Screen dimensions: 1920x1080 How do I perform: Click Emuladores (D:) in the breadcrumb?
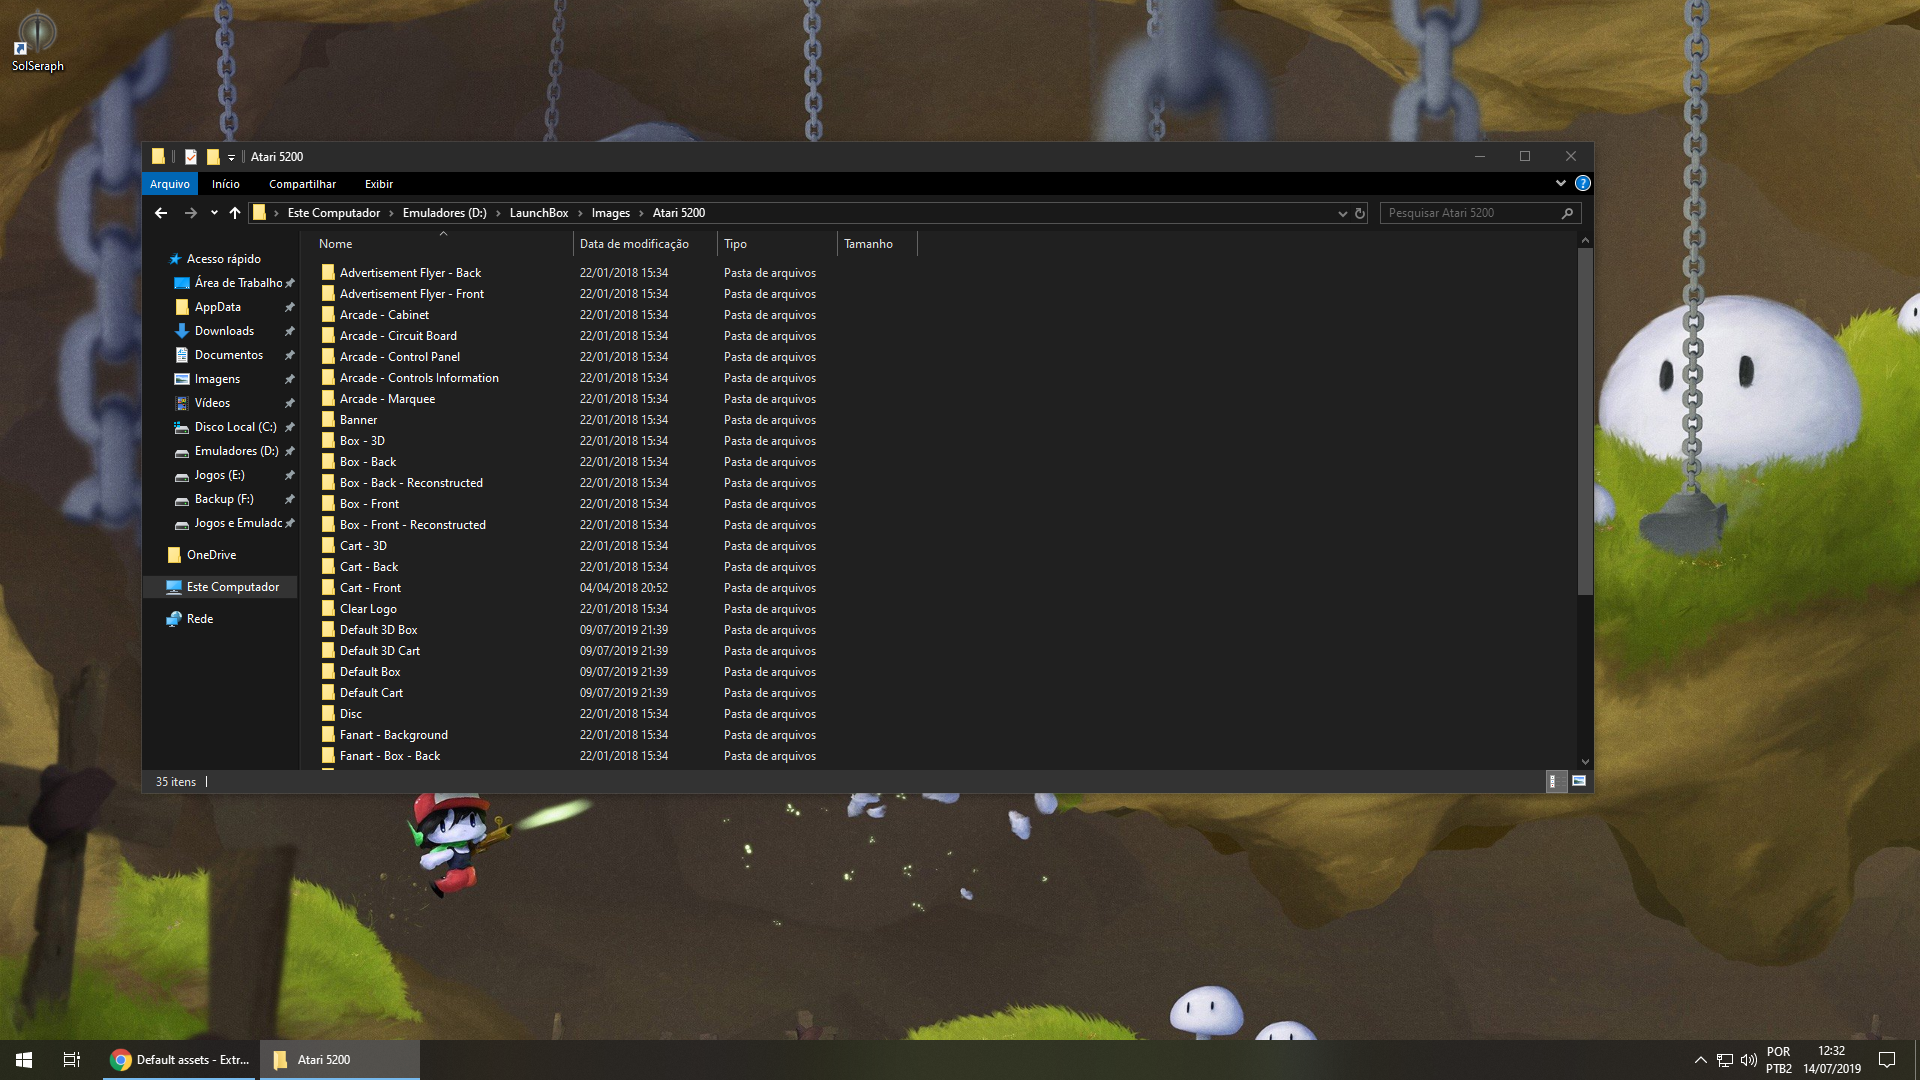click(x=445, y=213)
